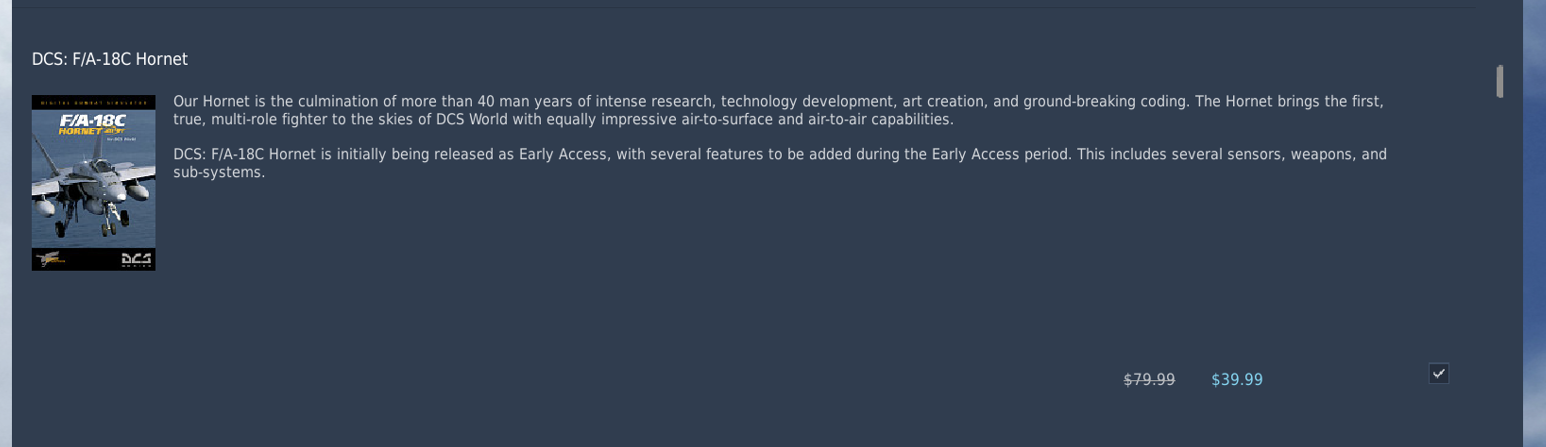Click the vertical scrollbar handle
1546x447 pixels.
click(x=1500, y=81)
